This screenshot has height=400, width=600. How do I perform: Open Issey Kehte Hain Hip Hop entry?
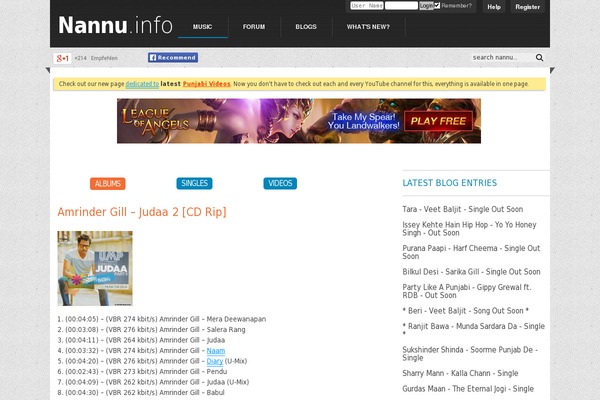[x=469, y=229]
